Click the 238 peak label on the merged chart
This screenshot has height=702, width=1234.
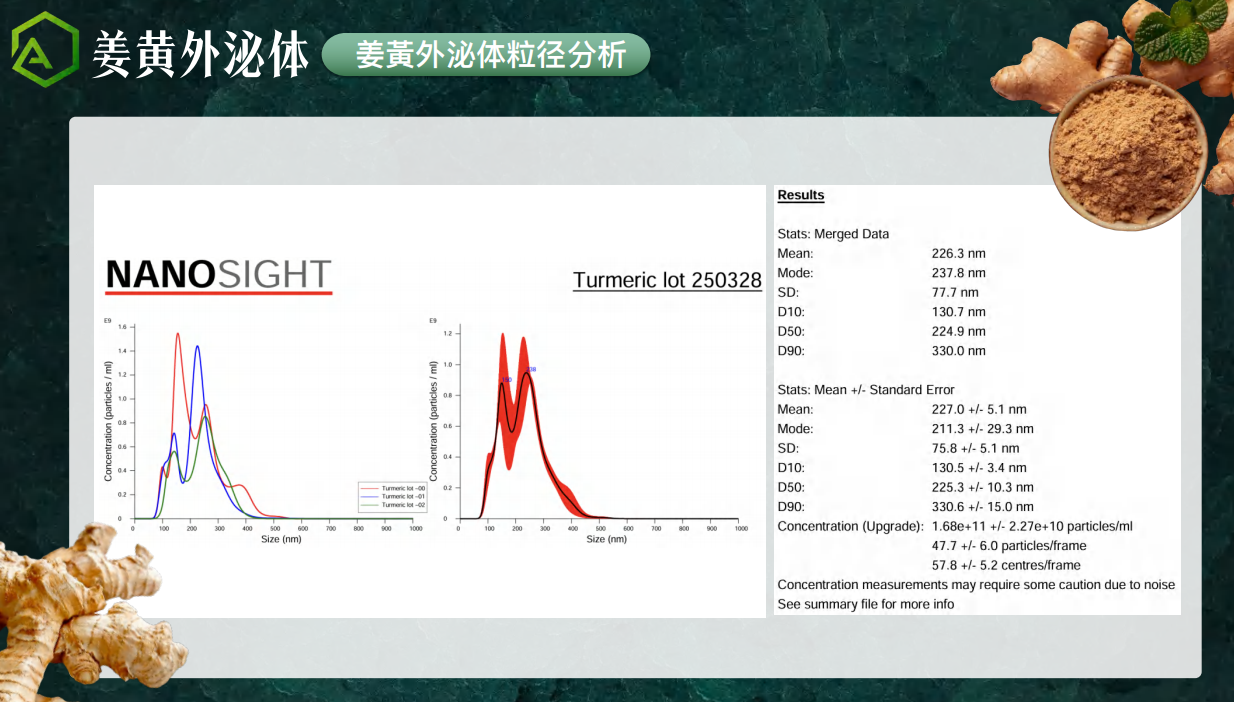coord(532,369)
